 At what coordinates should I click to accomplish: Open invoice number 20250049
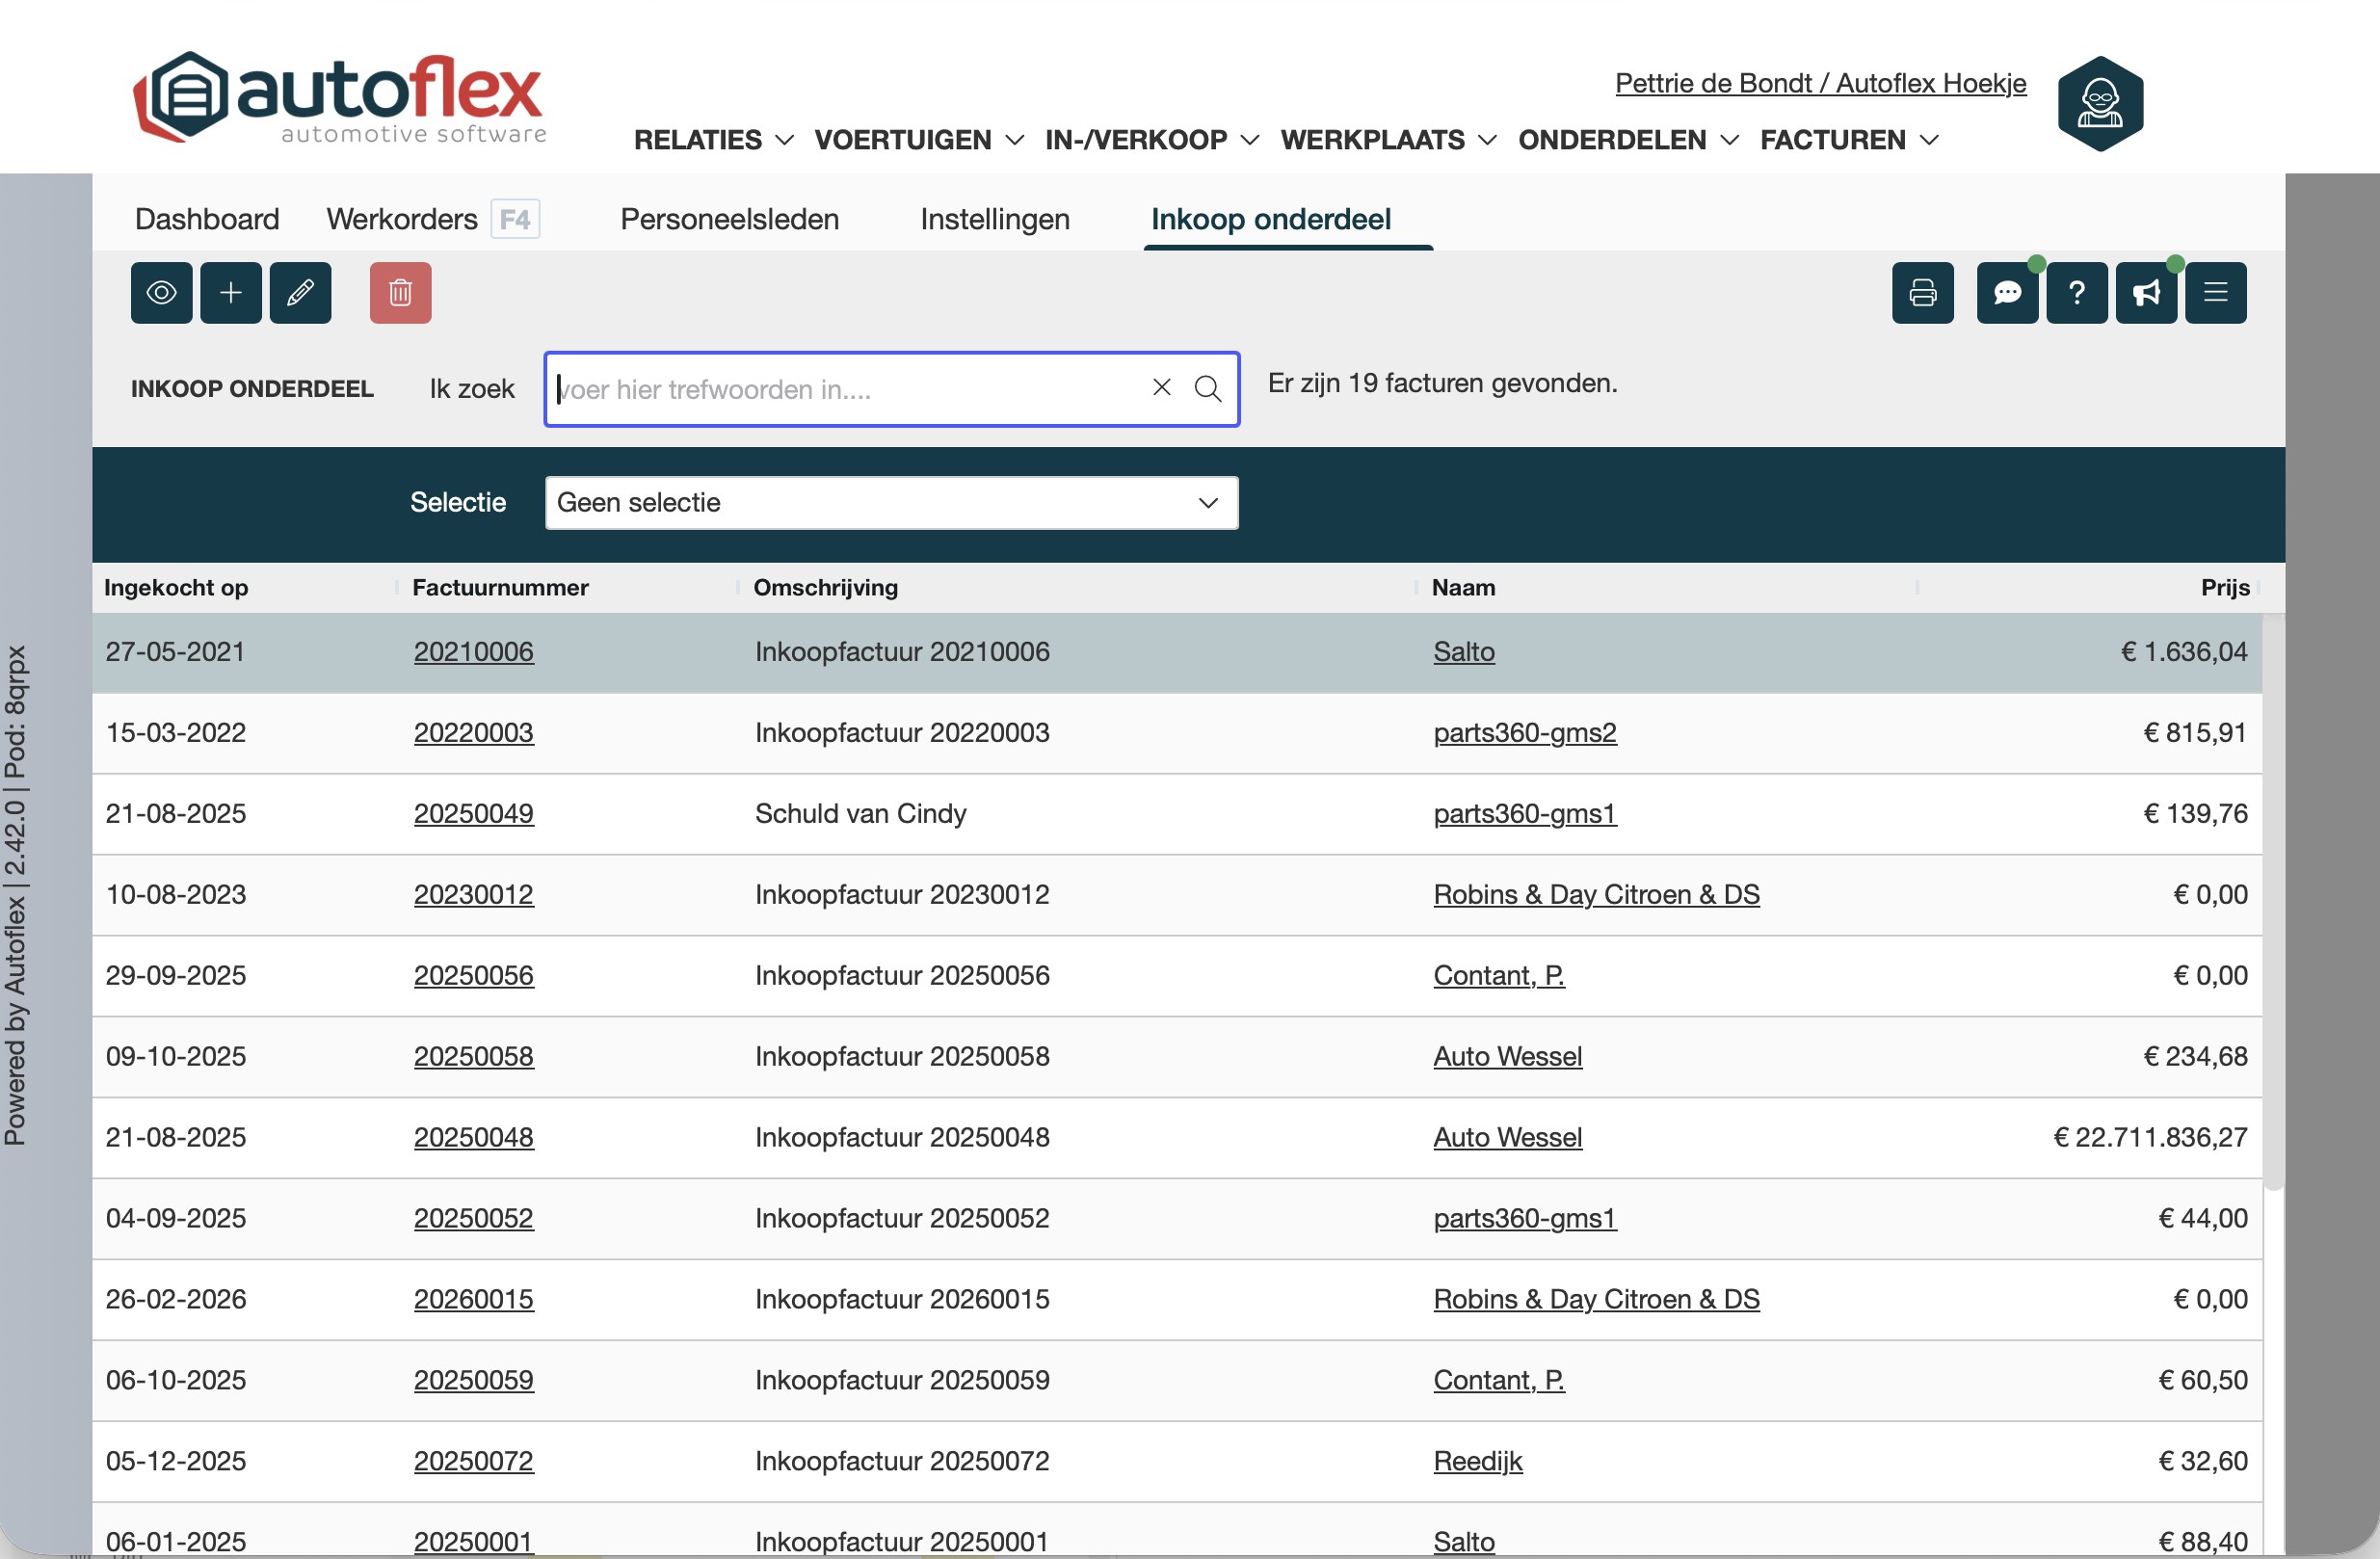coord(474,814)
